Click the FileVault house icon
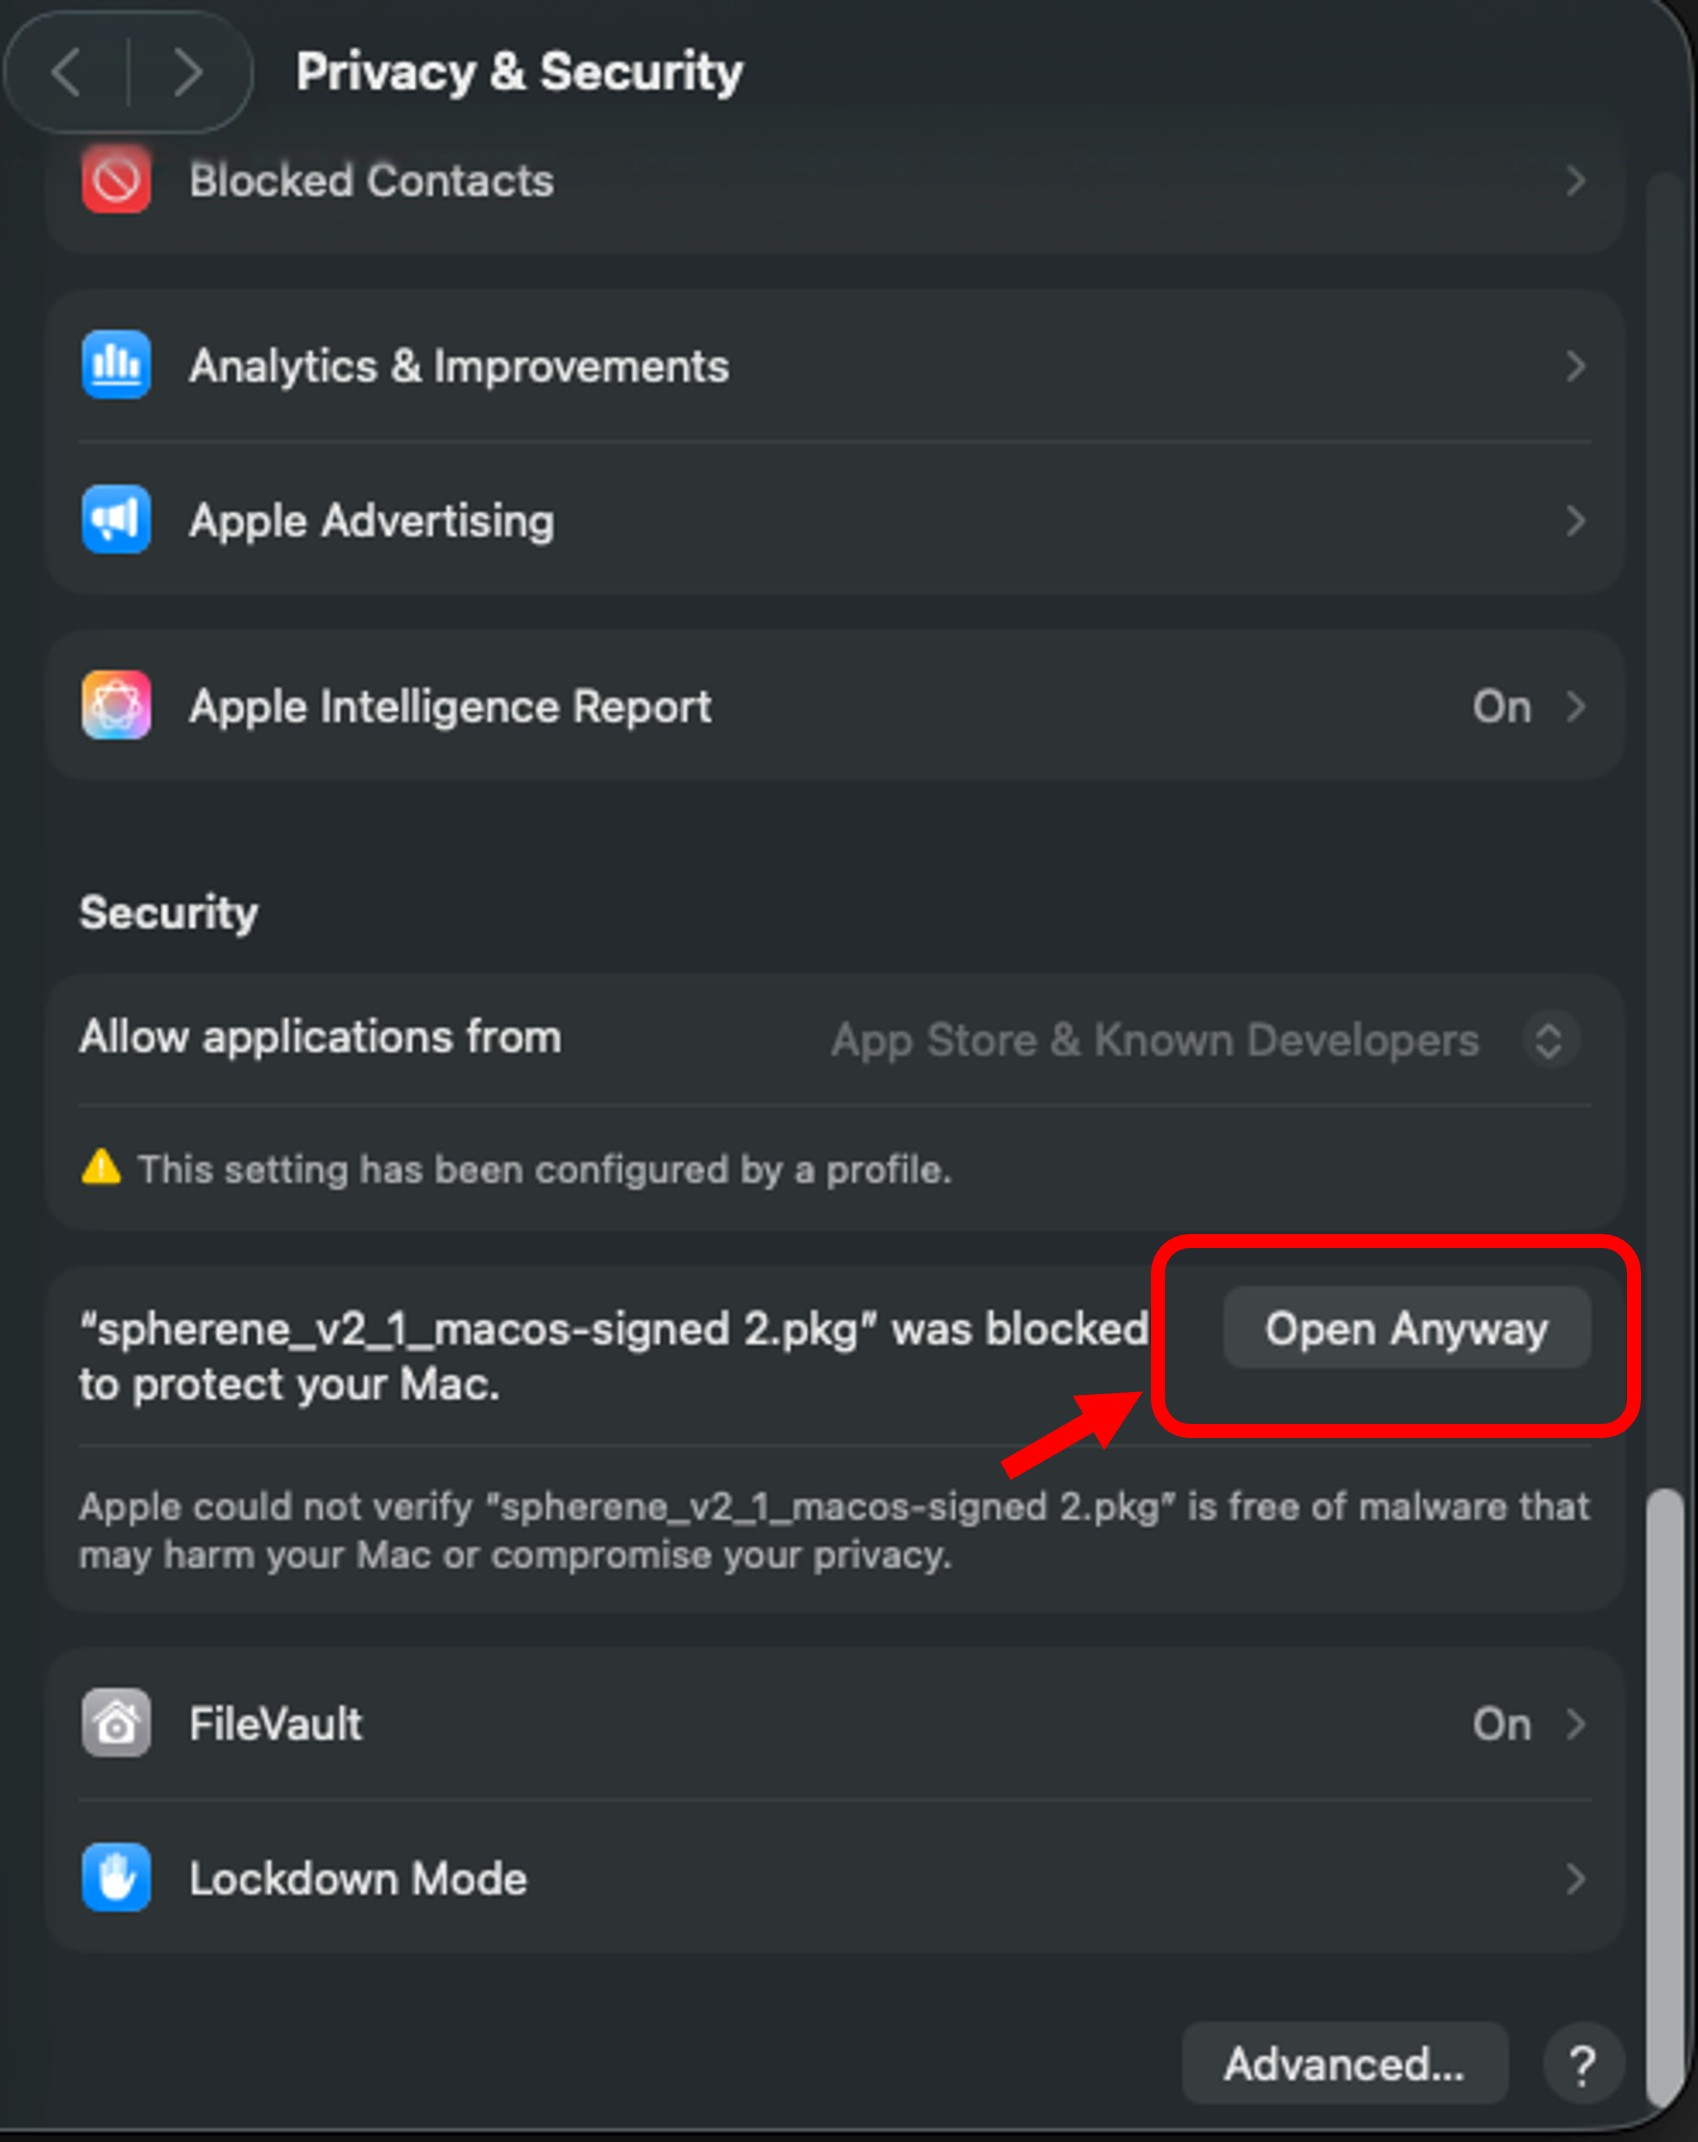The image size is (1698, 2142). point(116,1723)
